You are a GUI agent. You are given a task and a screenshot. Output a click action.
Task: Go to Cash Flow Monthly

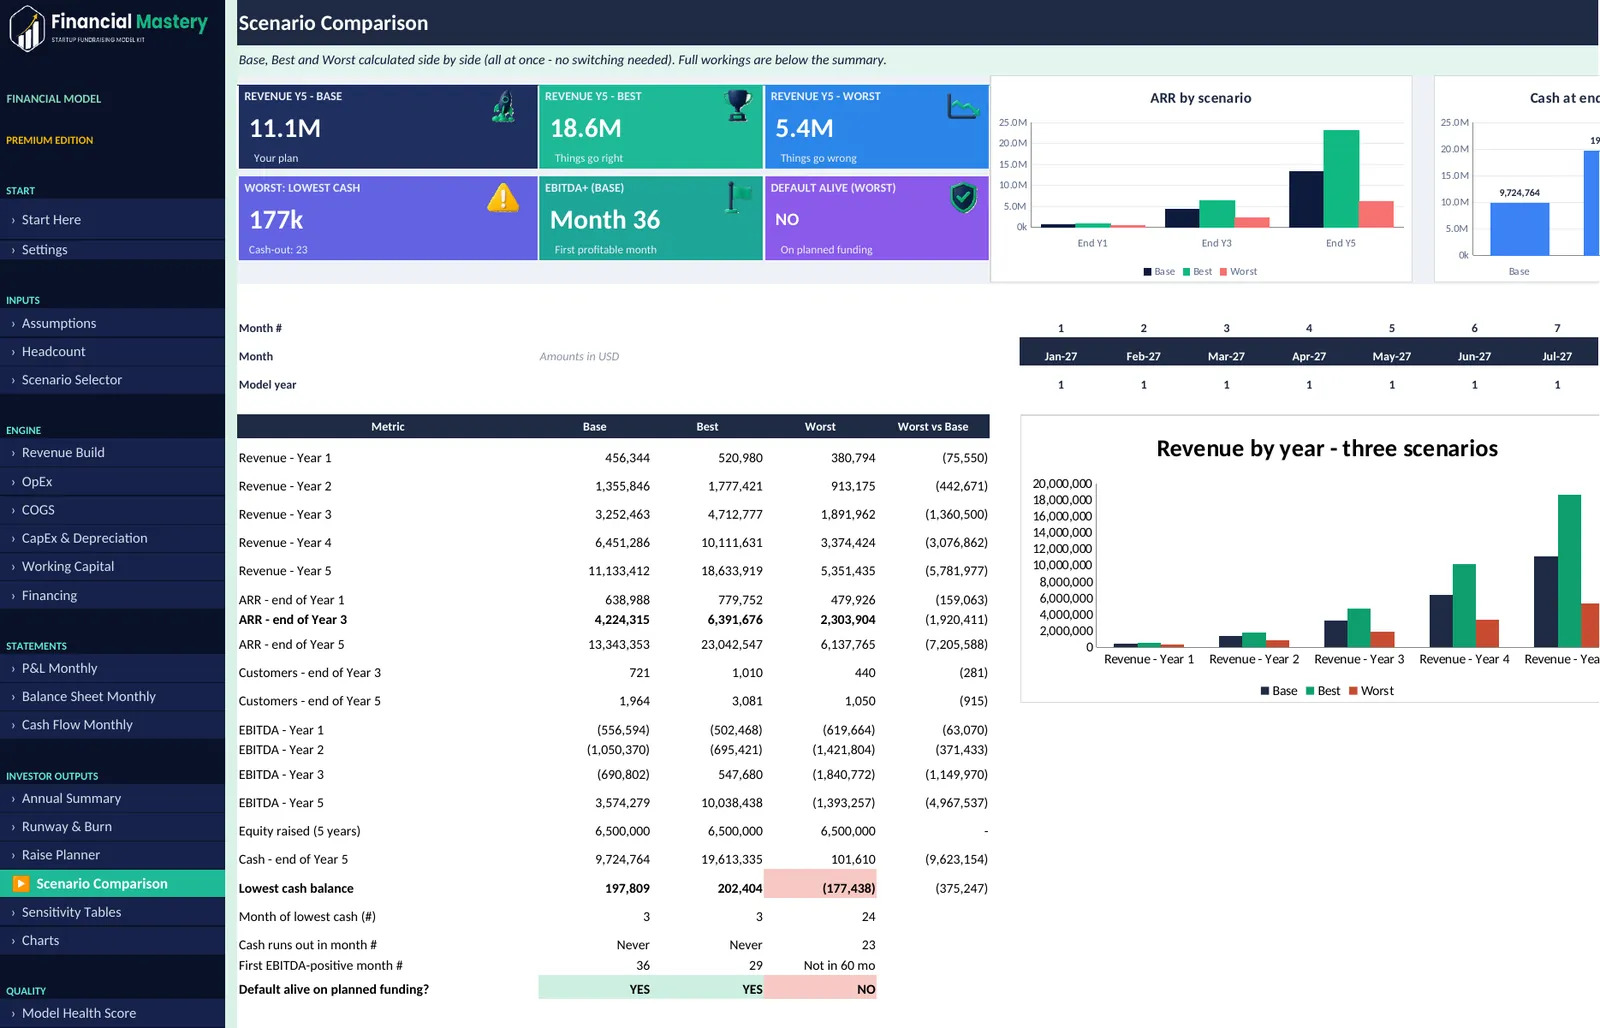[112, 725]
